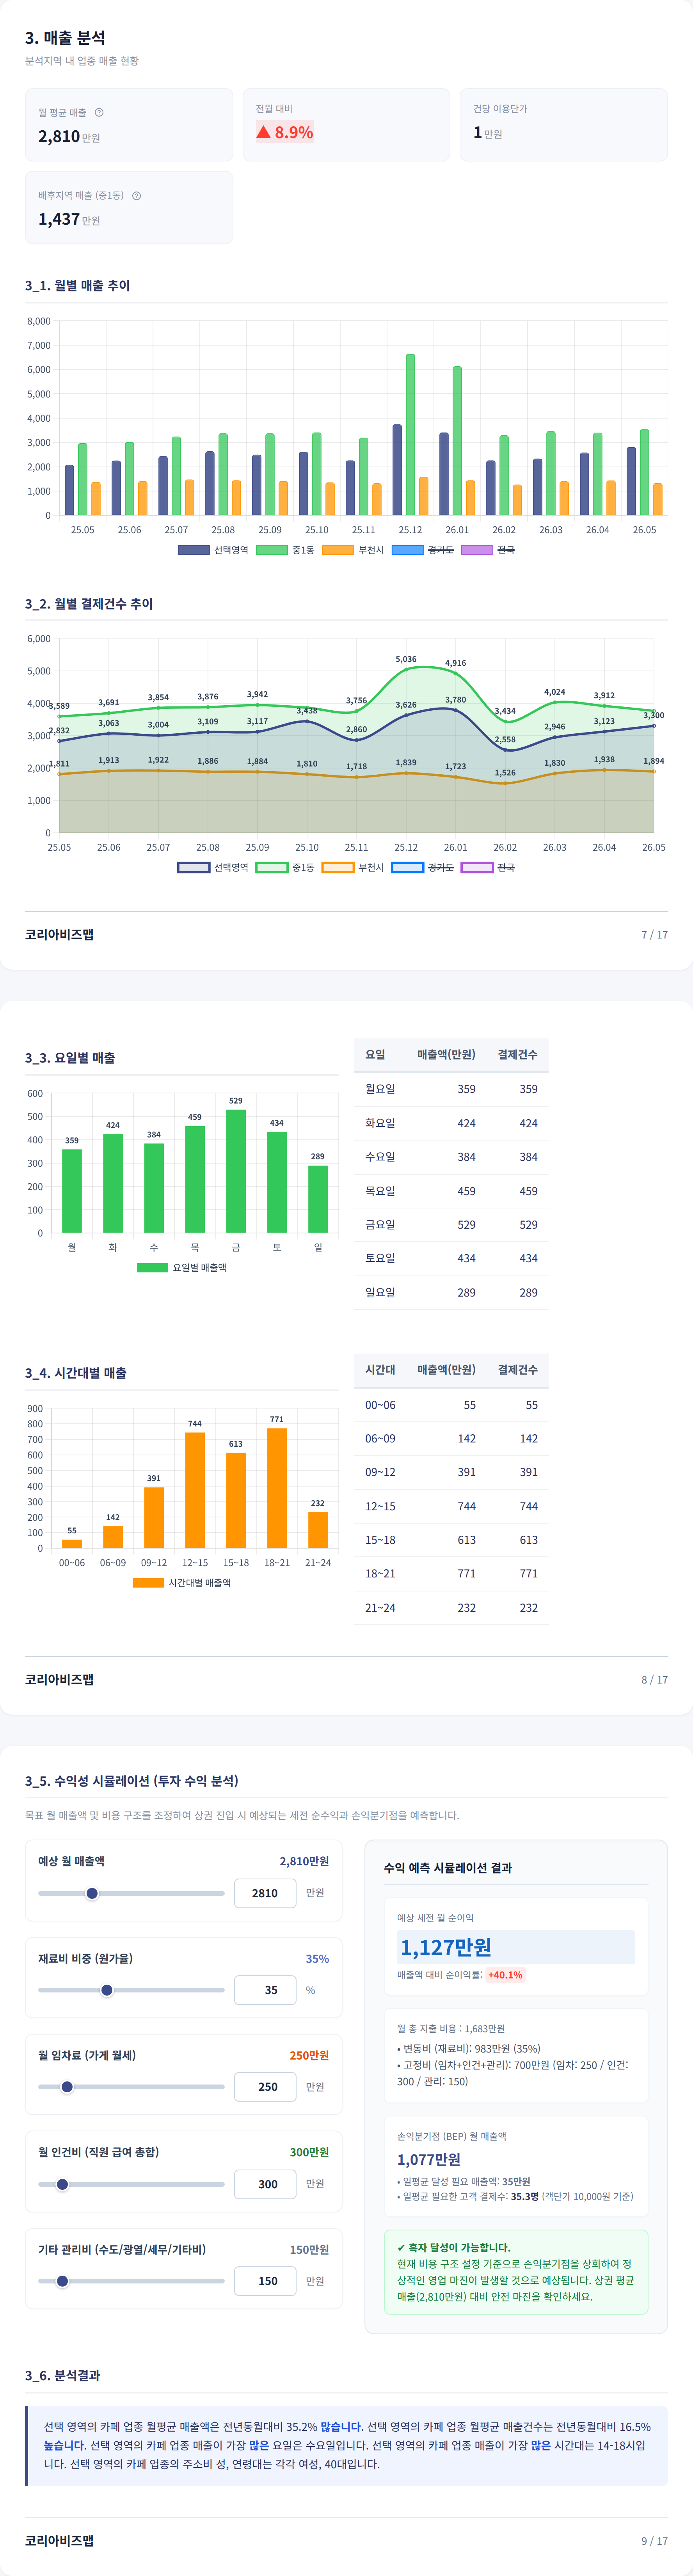Click the 35 percent cost ratio input
Screen dimensions: 693x2576
265,1990
